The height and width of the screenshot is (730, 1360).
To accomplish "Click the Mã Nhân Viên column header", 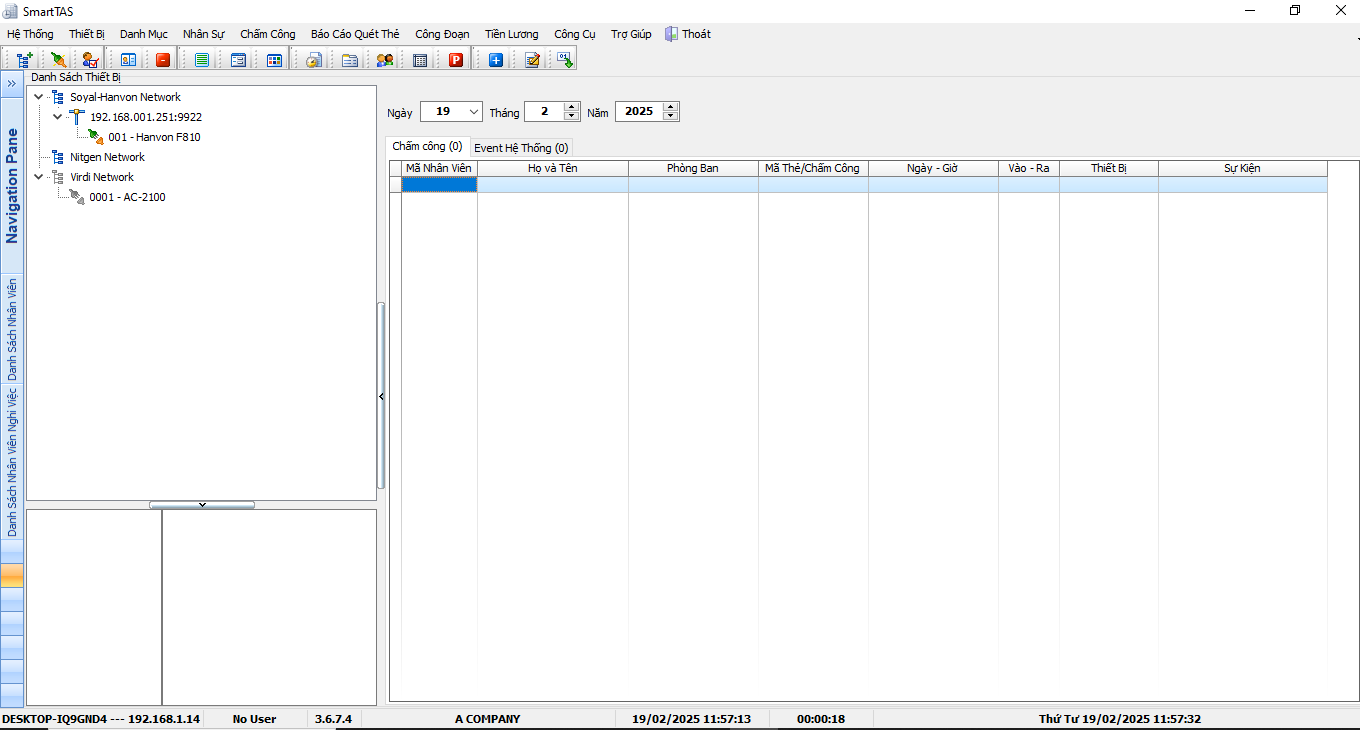I will pyautogui.click(x=439, y=168).
